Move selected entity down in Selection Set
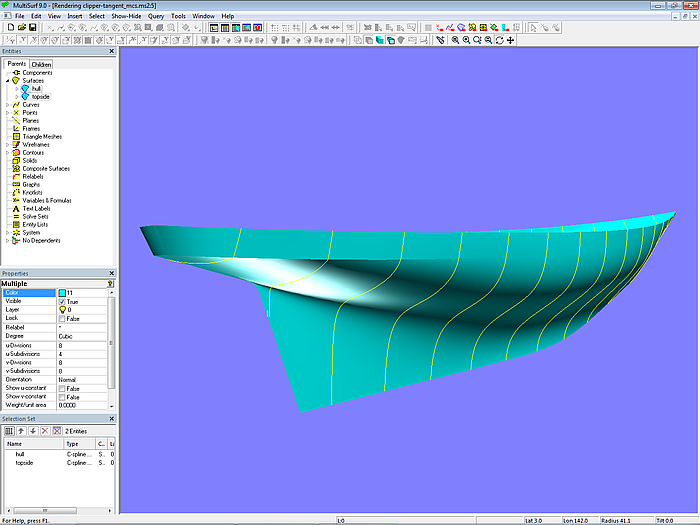Viewport: 700px width, 525px height. 33,431
